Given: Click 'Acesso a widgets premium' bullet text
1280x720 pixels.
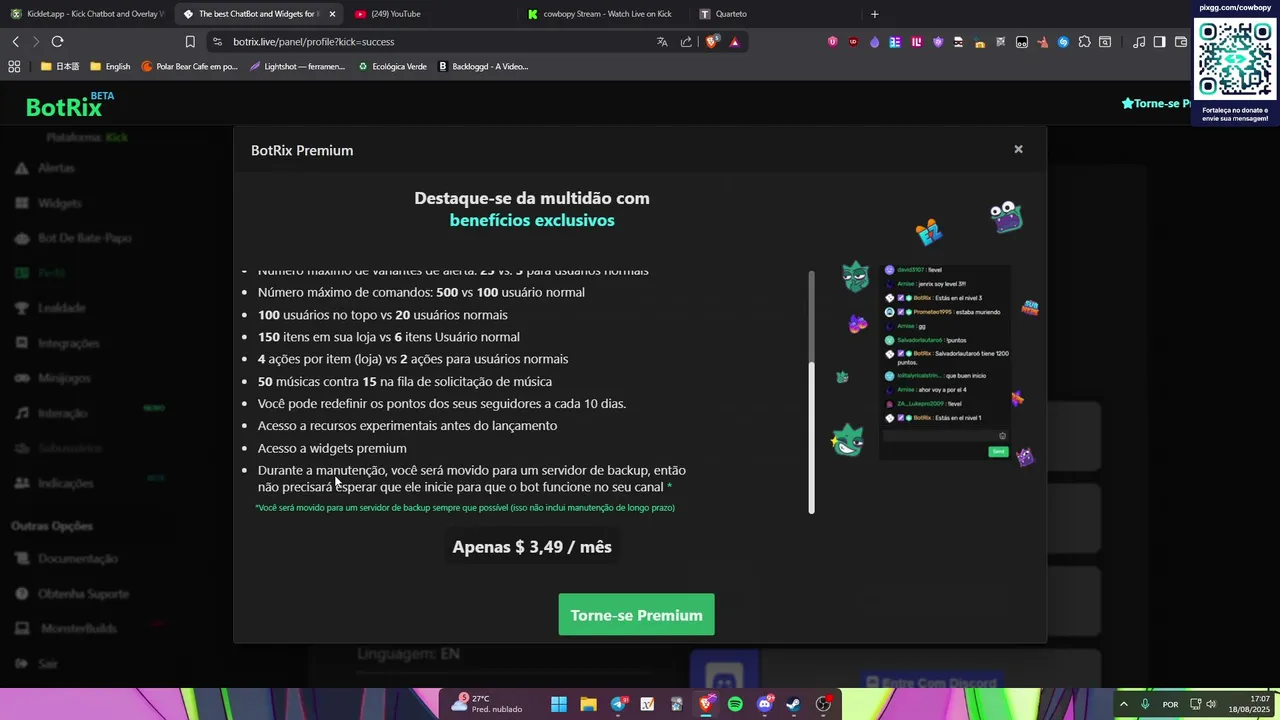Looking at the screenshot, I should pyautogui.click(x=332, y=448).
